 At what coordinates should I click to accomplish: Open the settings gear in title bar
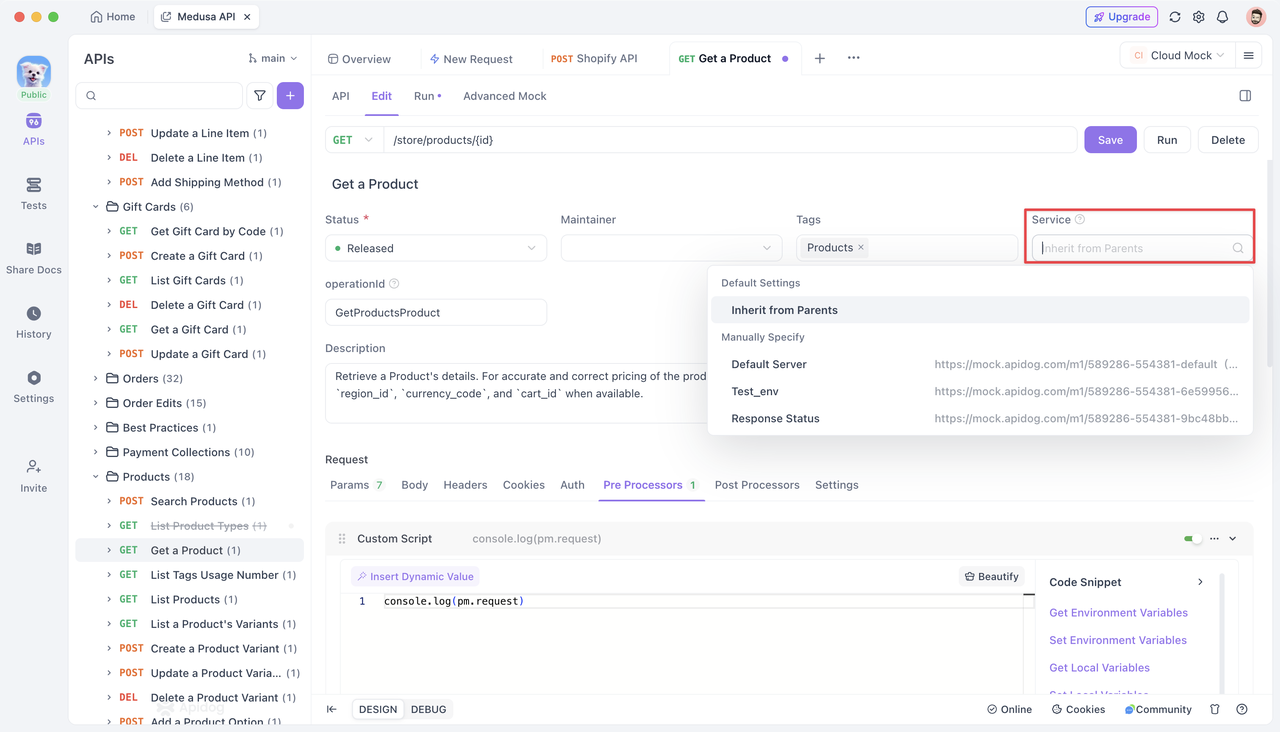coord(1199,17)
